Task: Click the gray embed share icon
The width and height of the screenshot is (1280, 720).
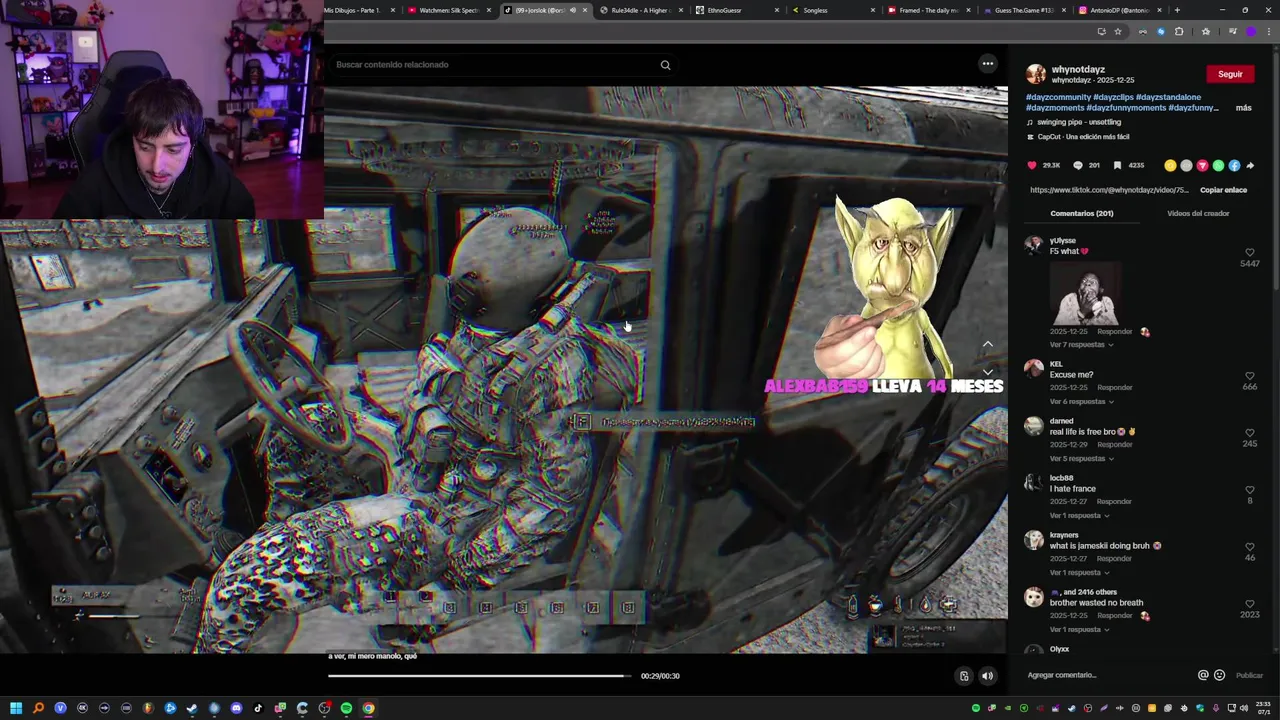Action: point(1186,166)
